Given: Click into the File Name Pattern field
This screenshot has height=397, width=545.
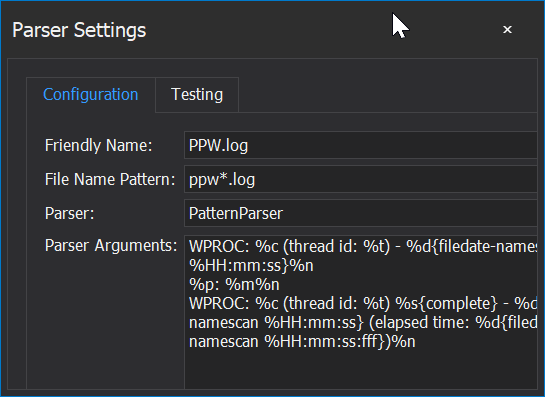Looking at the screenshot, I should [x=361, y=179].
